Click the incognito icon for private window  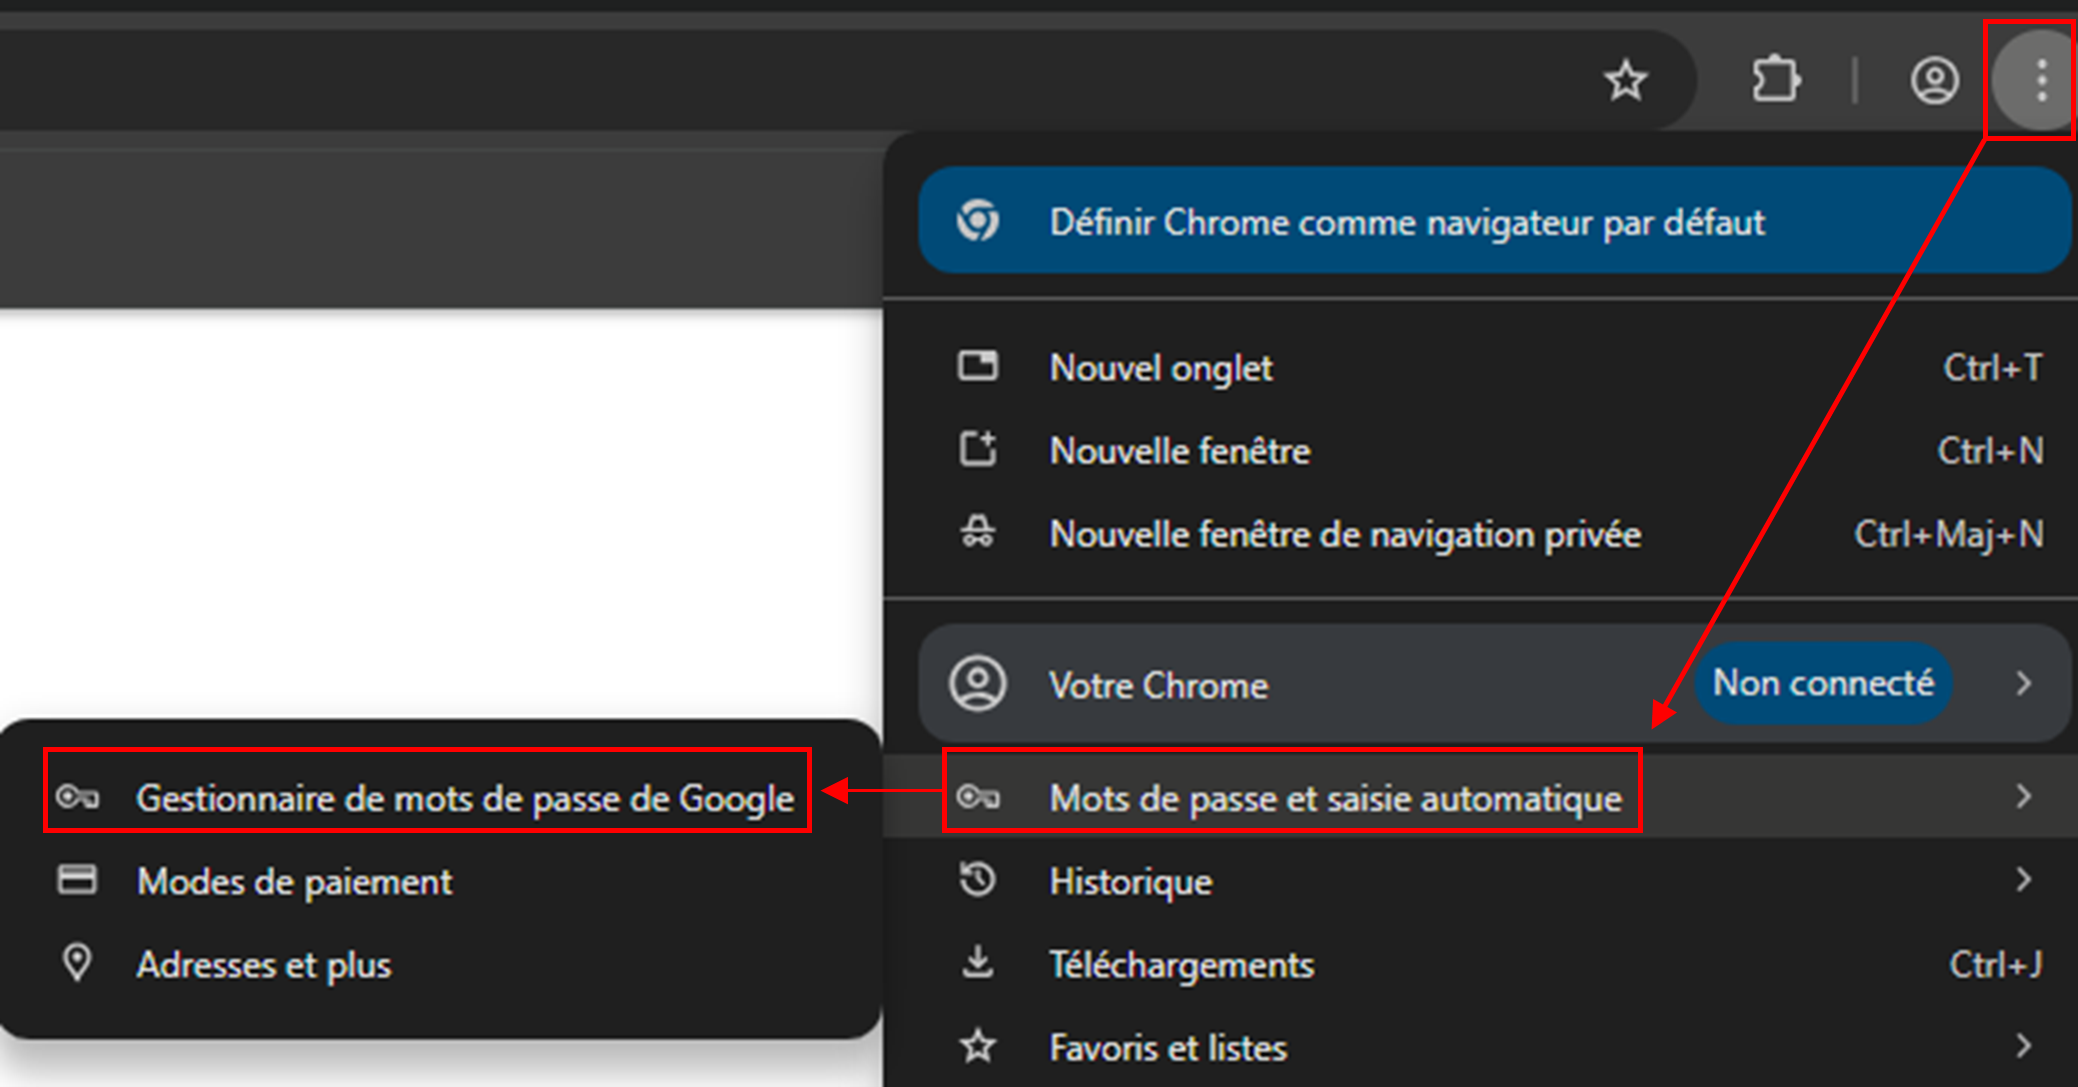coord(977,532)
